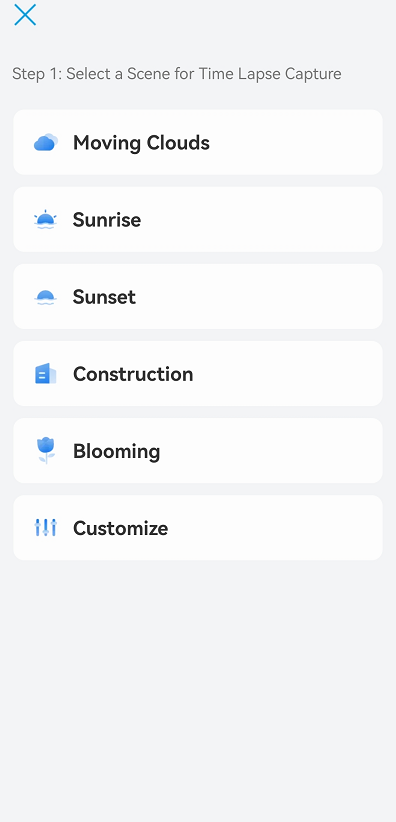The height and width of the screenshot is (822, 396).
Task: Choose Sunrise as the time lapse scene
Action: click(198, 219)
